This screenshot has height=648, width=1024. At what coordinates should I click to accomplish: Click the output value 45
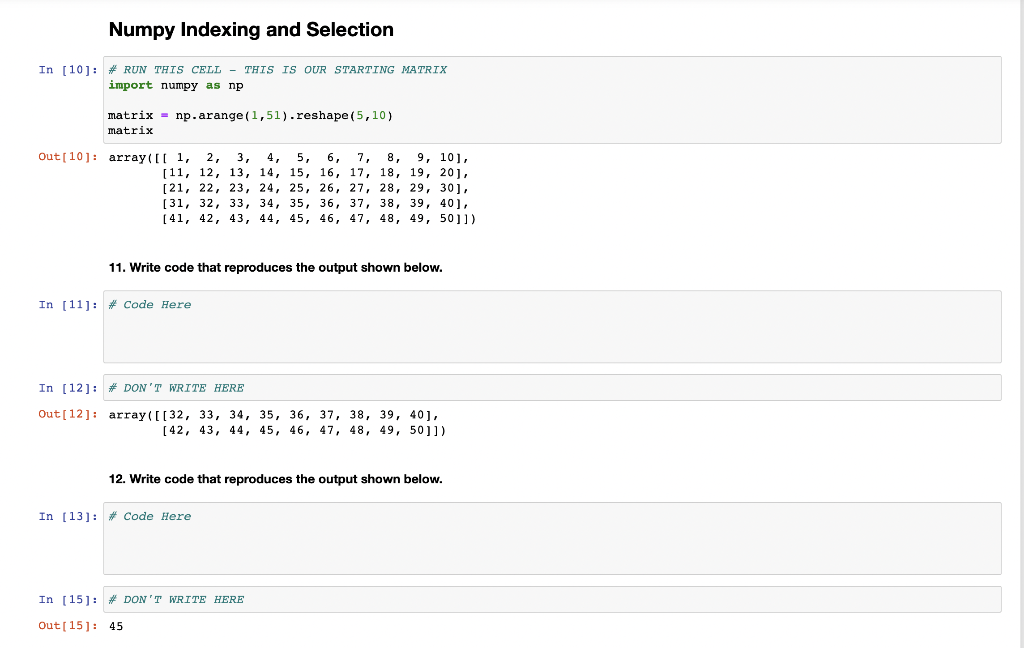coord(116,626)
